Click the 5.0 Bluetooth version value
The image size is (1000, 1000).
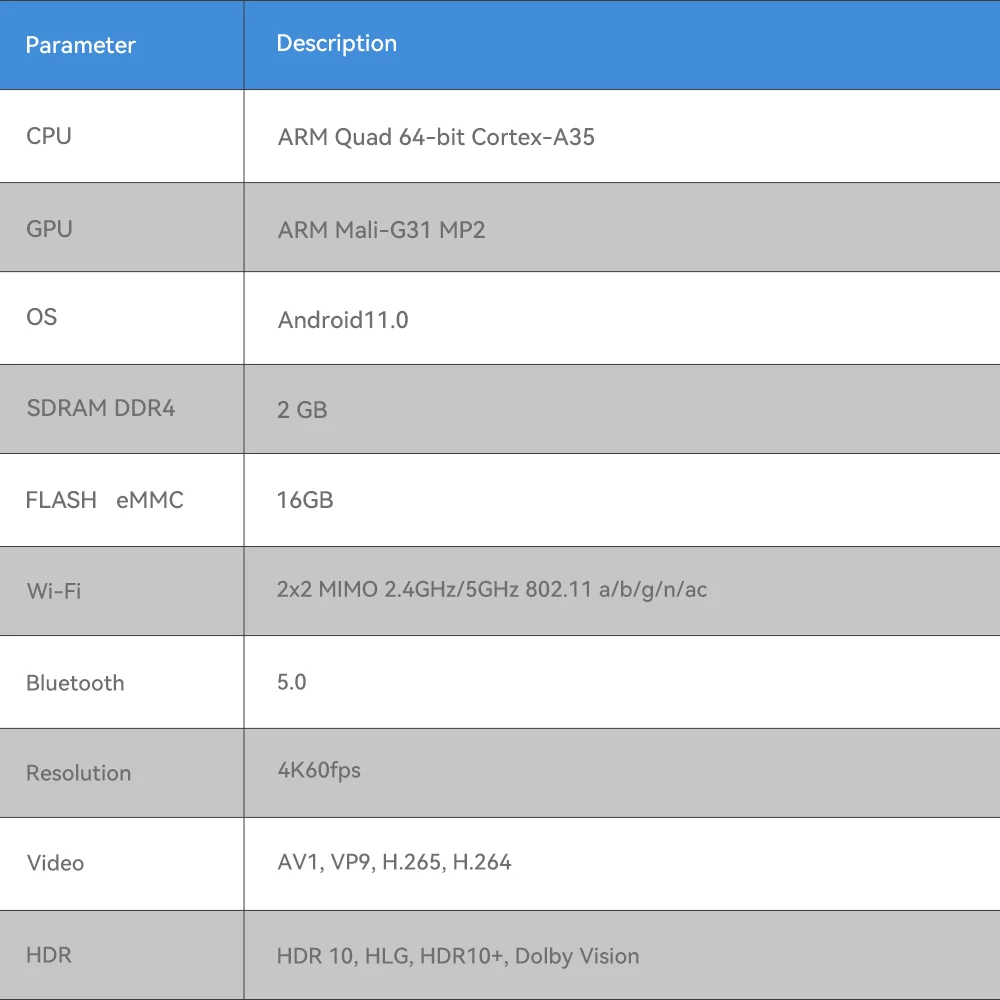(x=292, y=682)
